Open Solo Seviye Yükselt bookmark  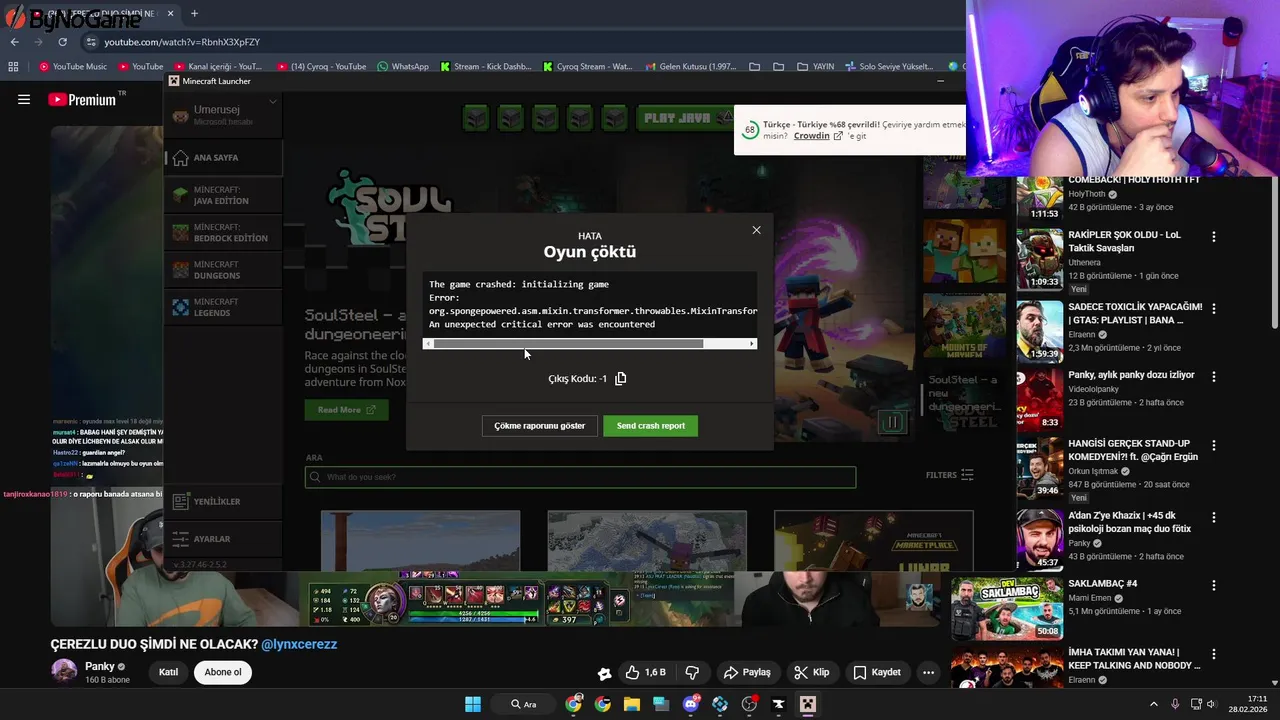click(x=888, y=67)
